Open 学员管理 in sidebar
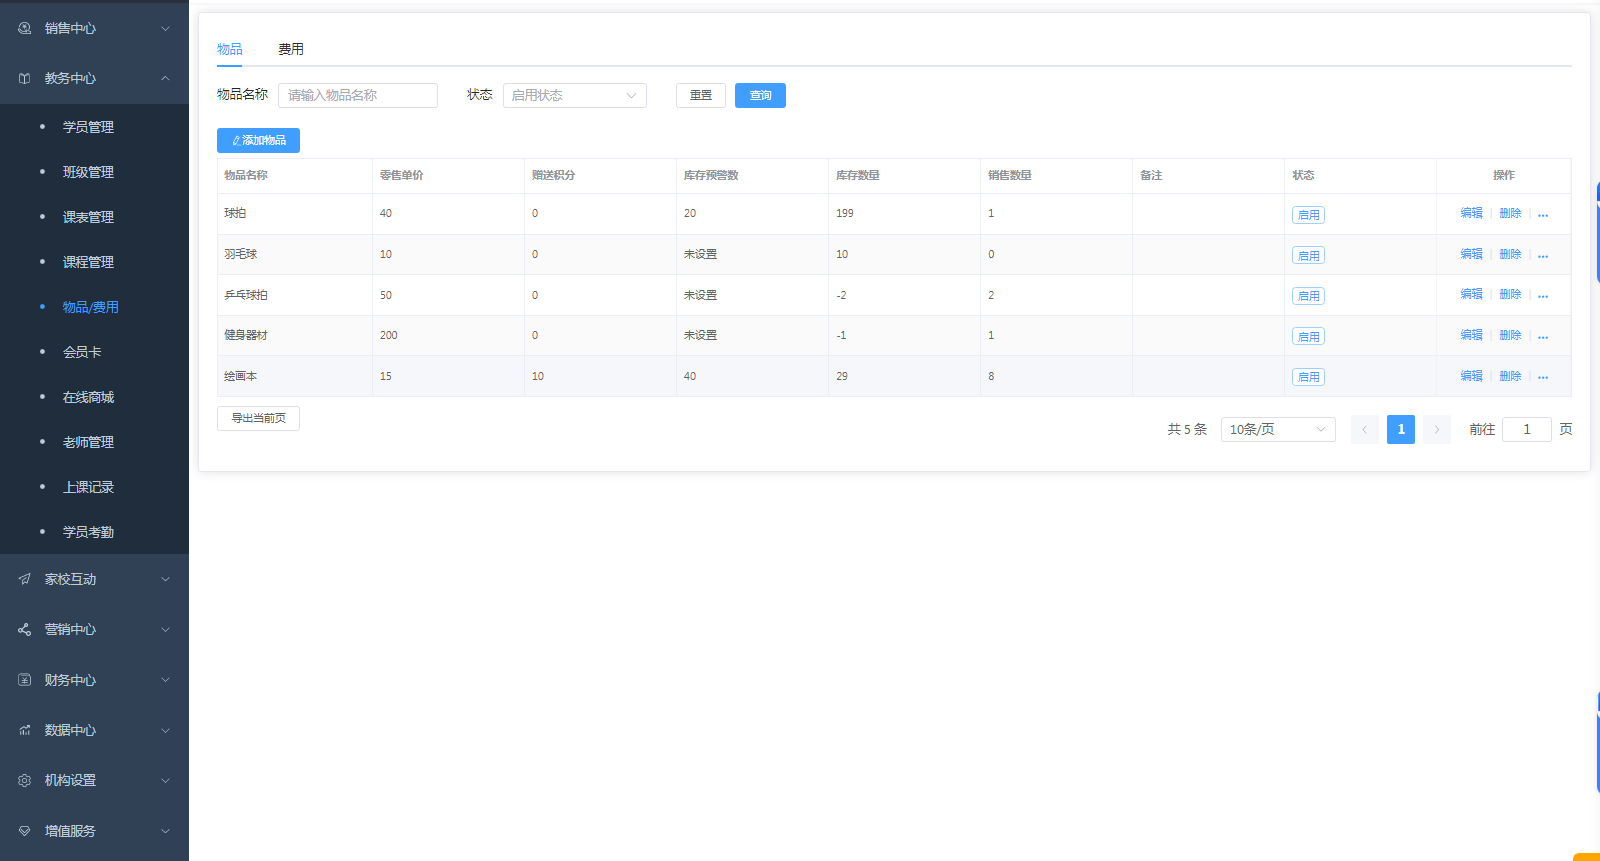Image resolution: width=1600 pixels, height=861 pixels. point(88,127)
